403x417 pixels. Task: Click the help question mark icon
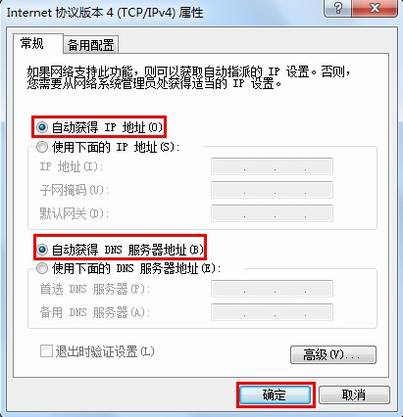point(337,7)
